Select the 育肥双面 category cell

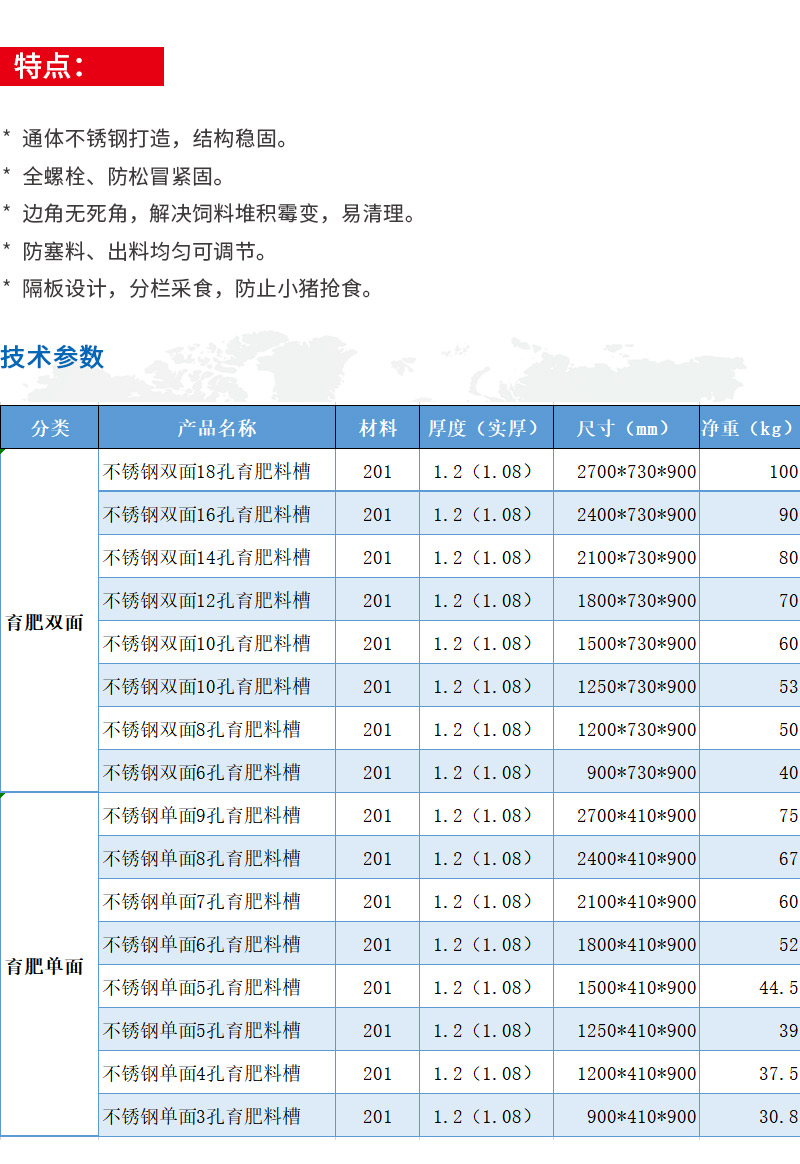pos(45,622)
